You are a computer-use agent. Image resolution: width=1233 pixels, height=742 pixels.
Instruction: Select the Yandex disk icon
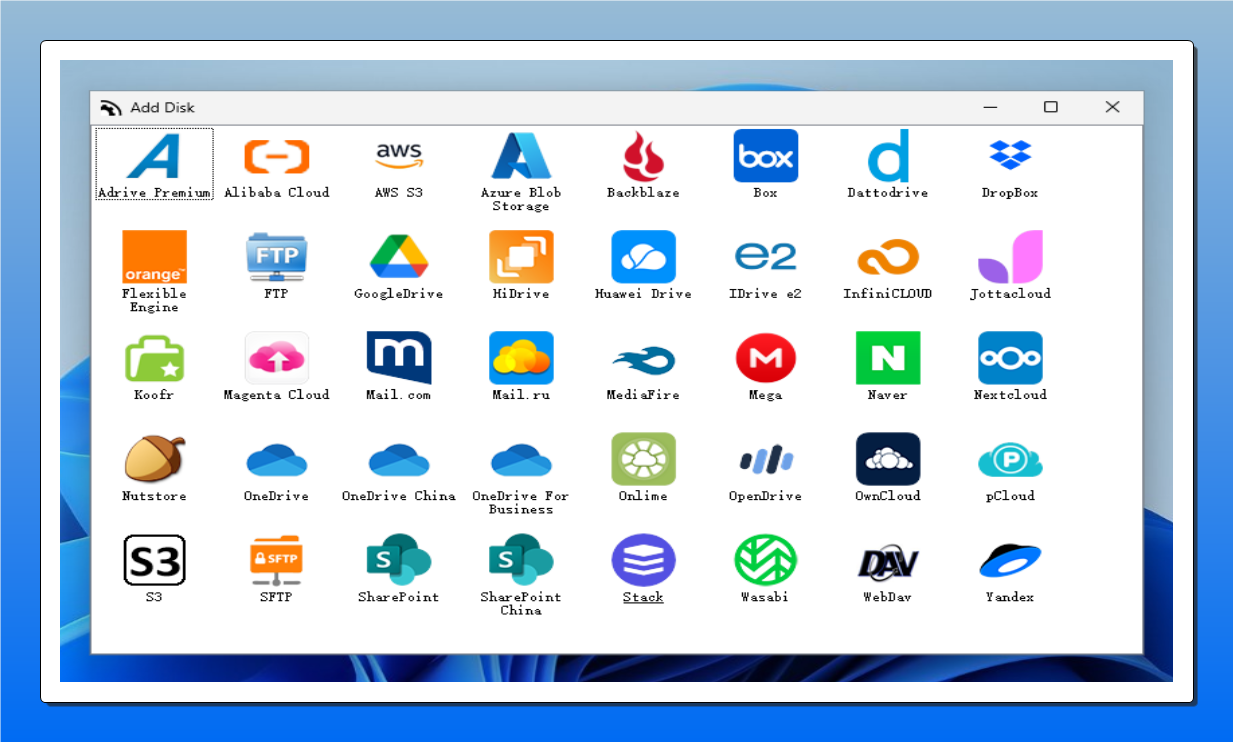click(x=1010, y=560)
